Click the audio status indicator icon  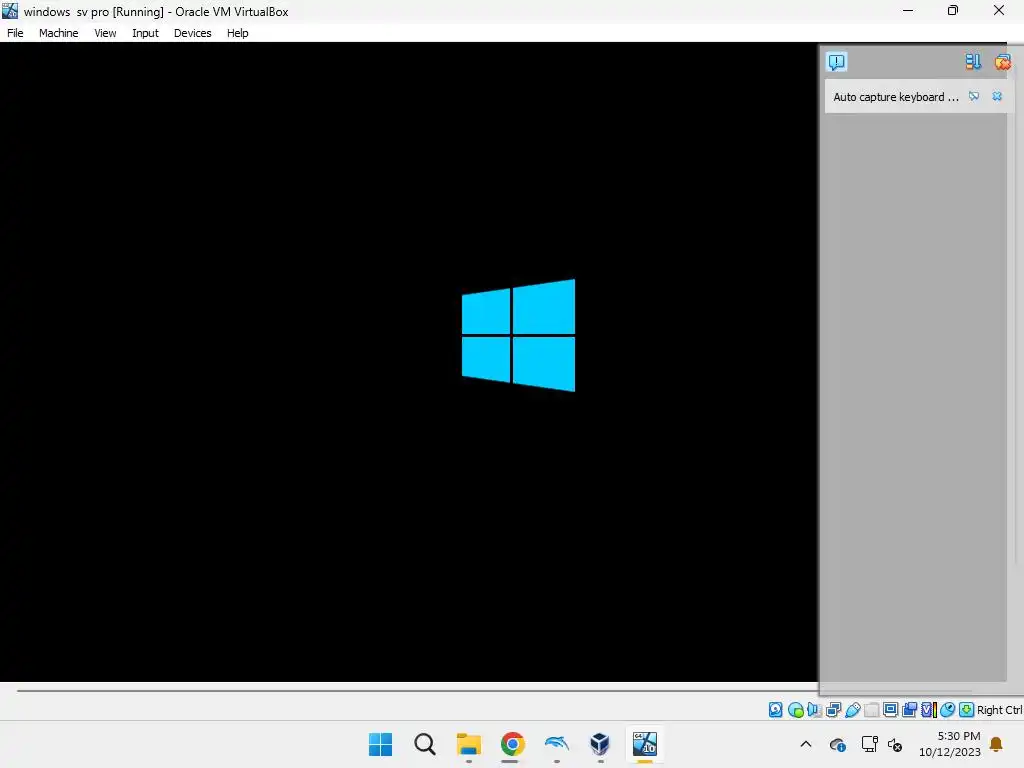(814, 710)
